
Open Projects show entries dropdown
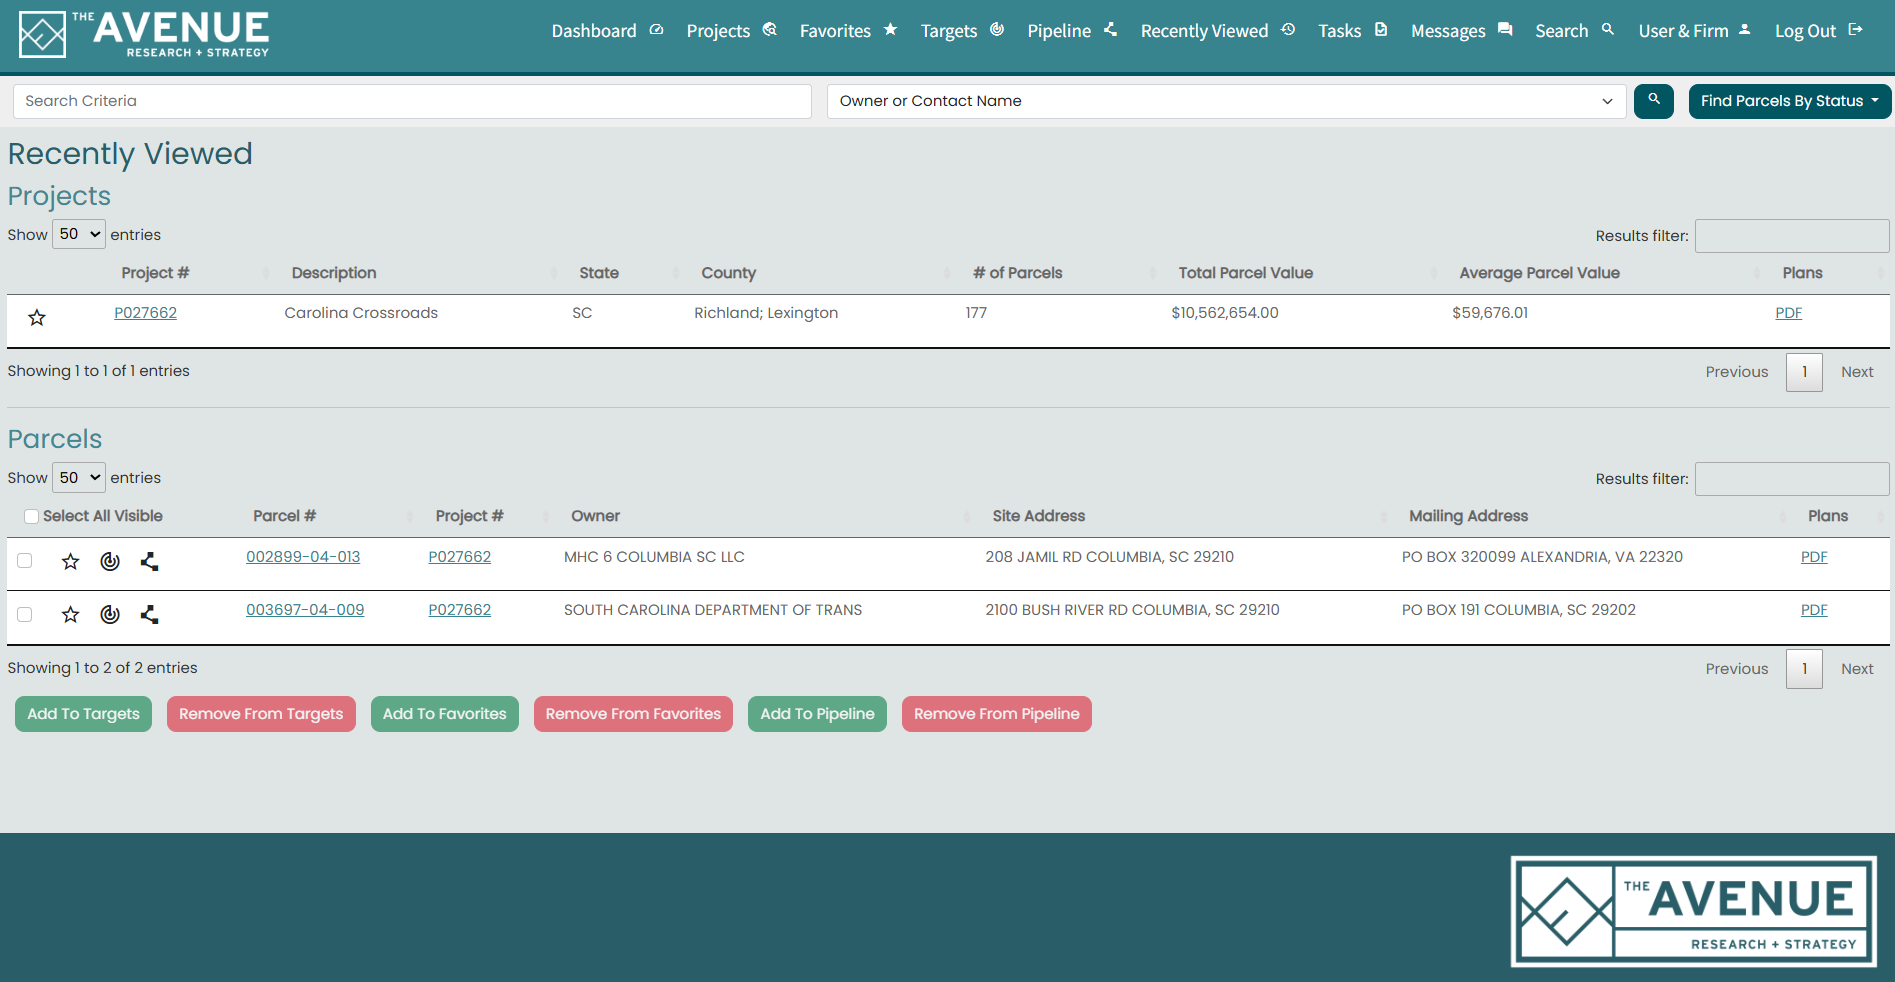(x=79, y=234)
